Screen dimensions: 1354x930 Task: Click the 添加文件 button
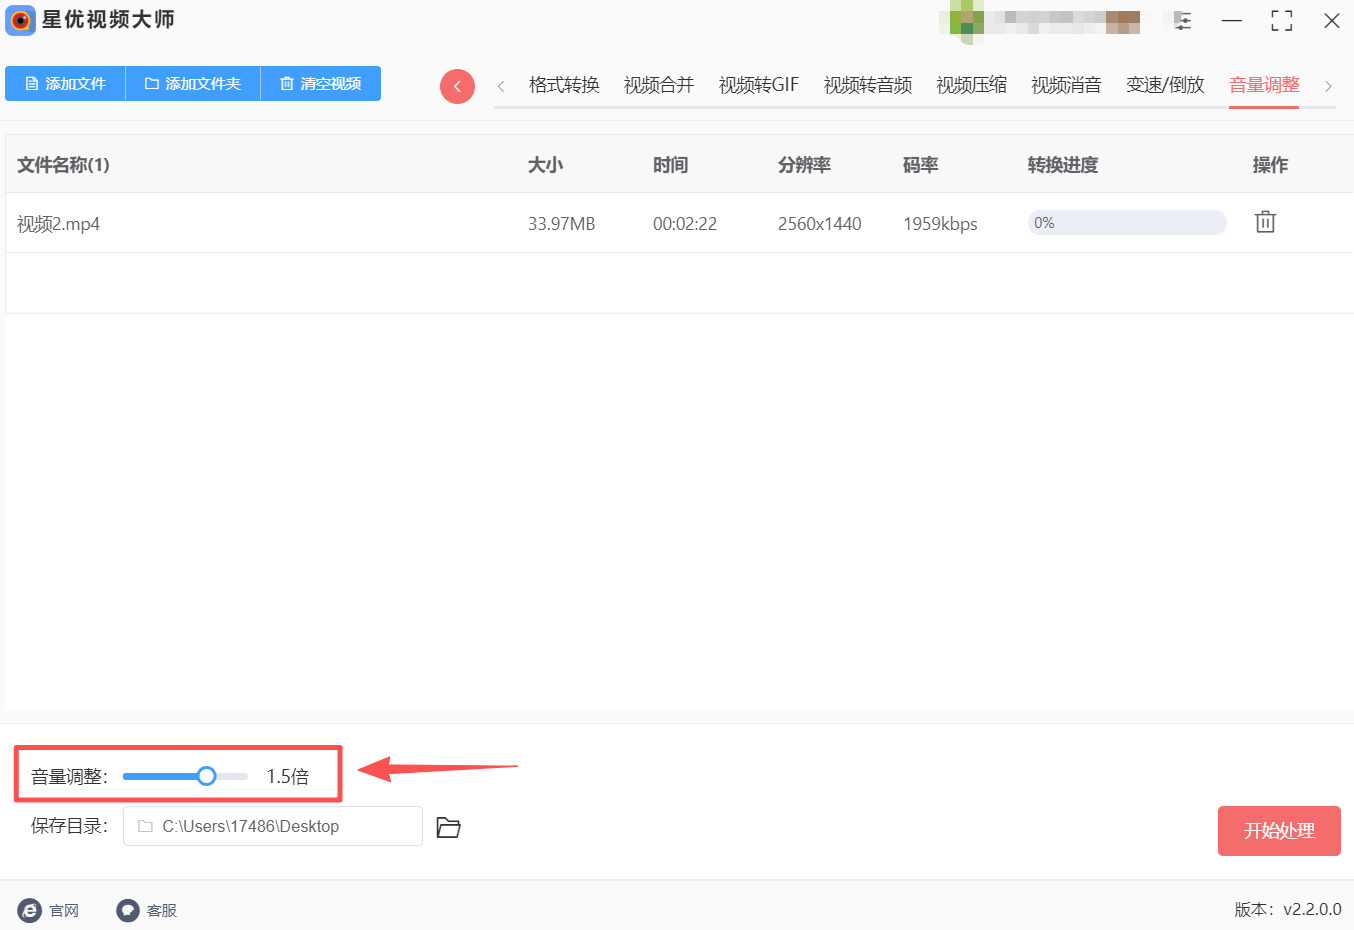point(65,84)
